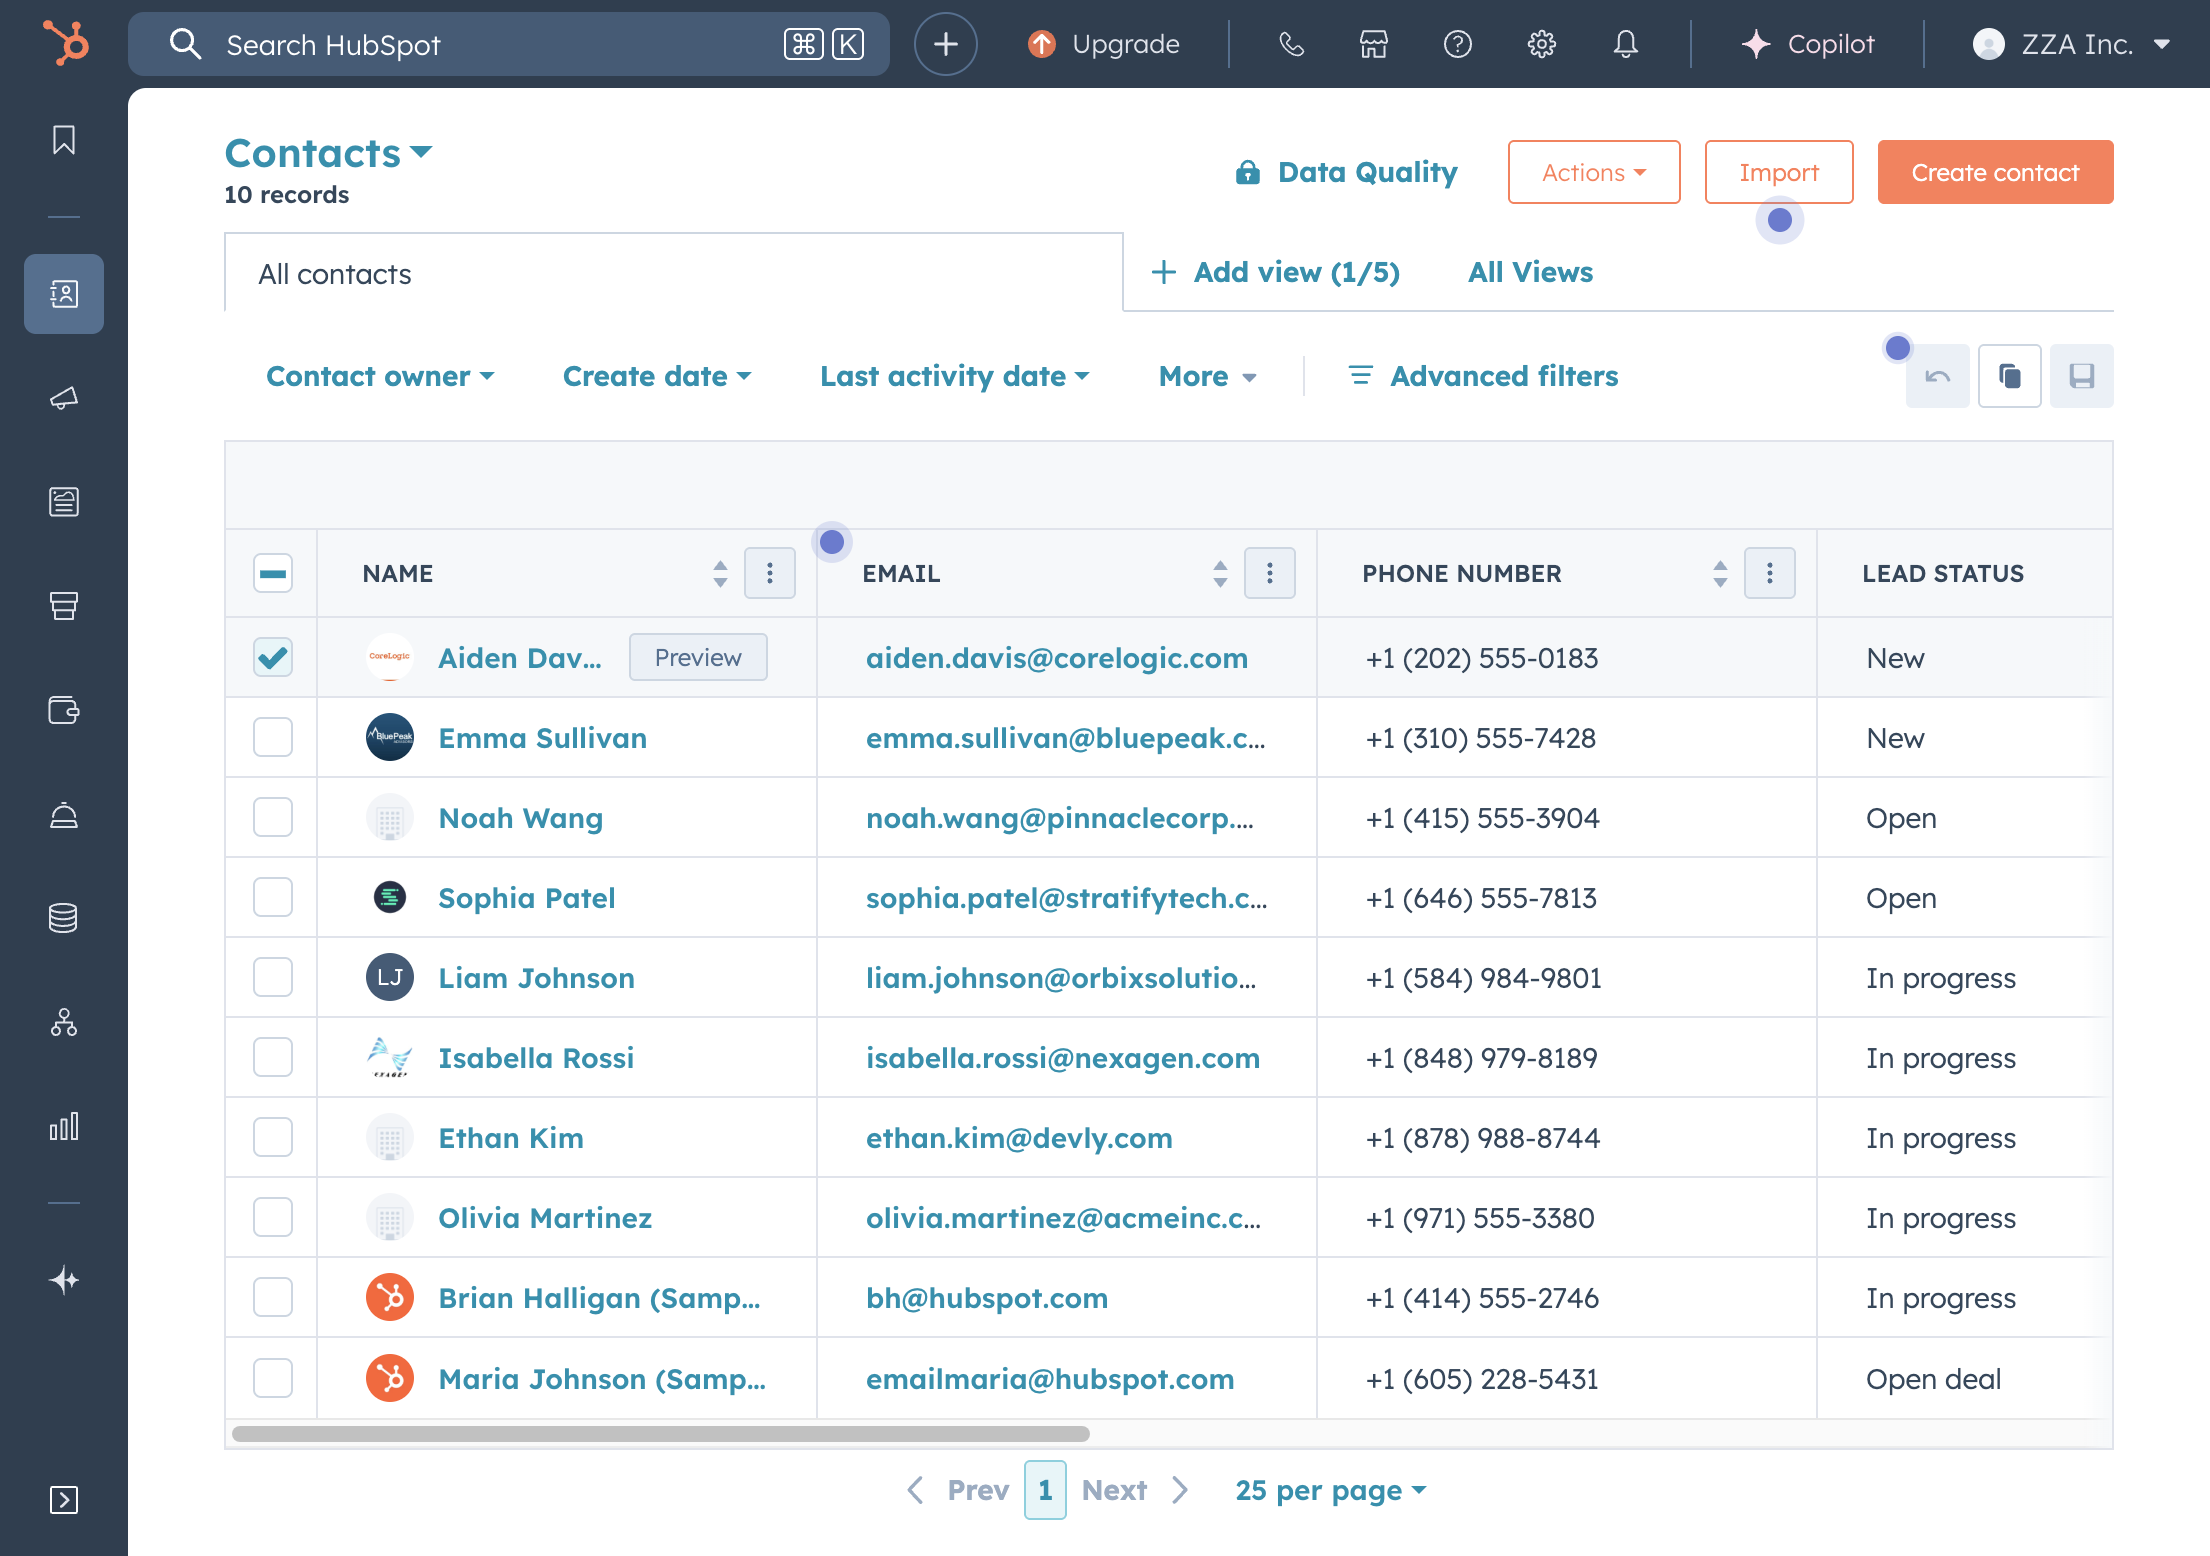Open the bookmarks icon in sidebar

click(x=64, y=140)
